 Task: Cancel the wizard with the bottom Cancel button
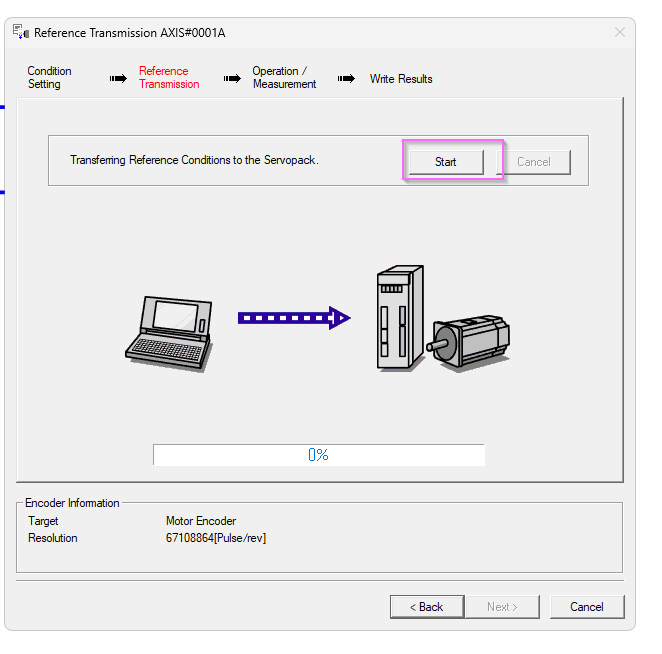click(x=587, y=607)
